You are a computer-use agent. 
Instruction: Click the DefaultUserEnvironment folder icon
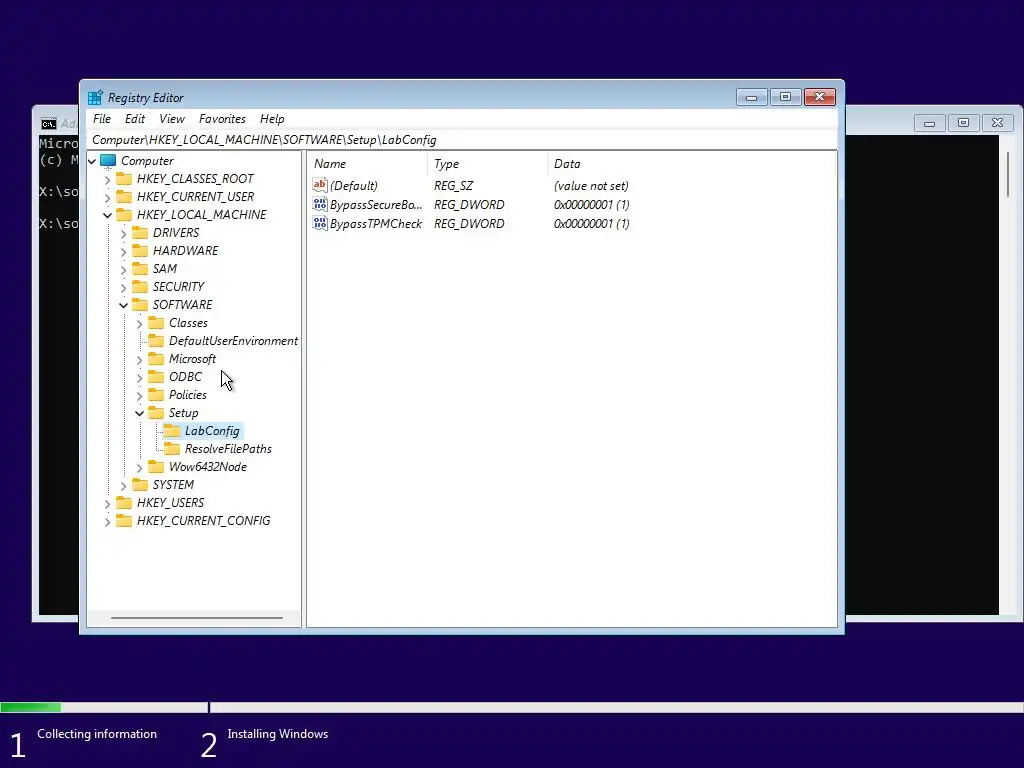pyautogui.click(x=156, y=340)
